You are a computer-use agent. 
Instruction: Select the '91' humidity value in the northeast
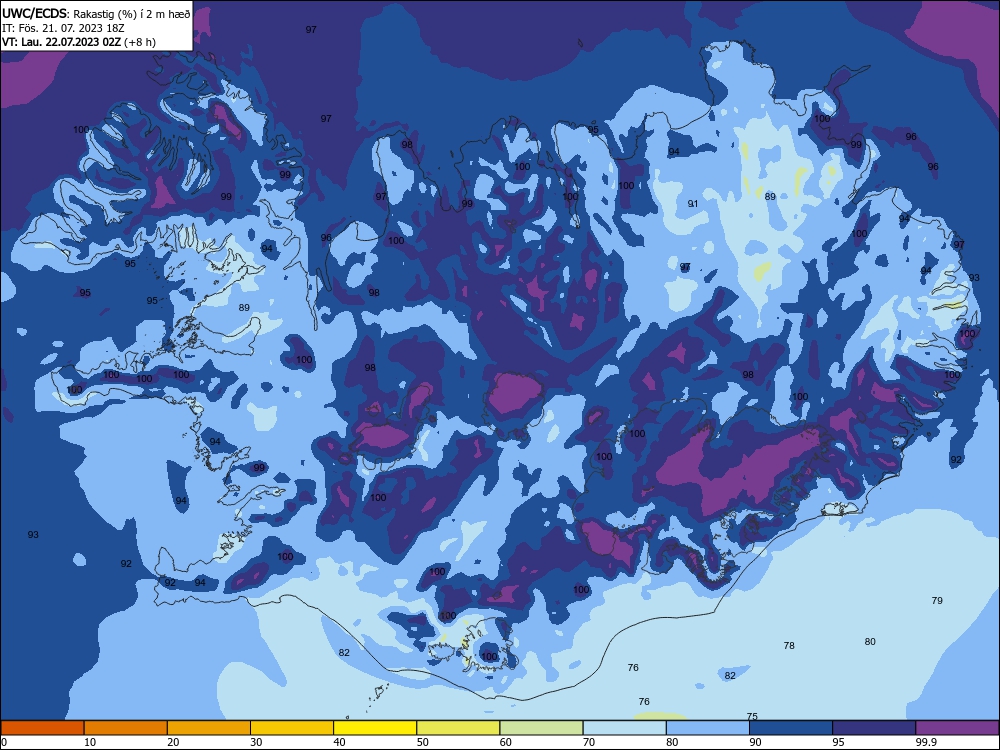pyautogui.click(x=693, y=203)
